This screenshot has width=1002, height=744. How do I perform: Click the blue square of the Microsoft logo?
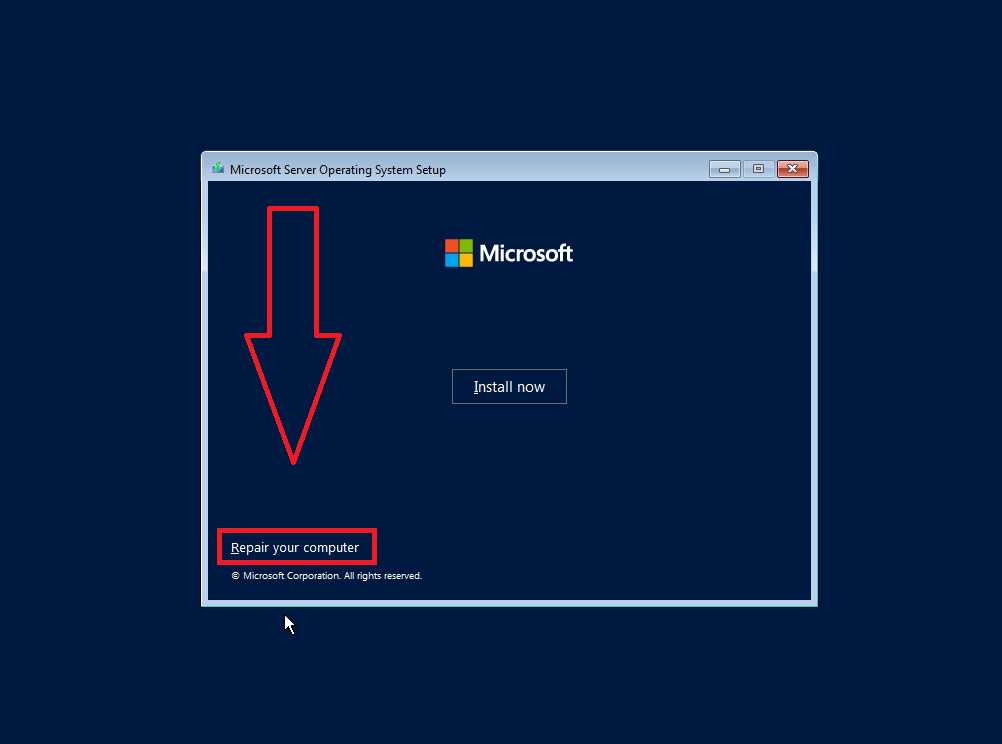tap(451, 260)
